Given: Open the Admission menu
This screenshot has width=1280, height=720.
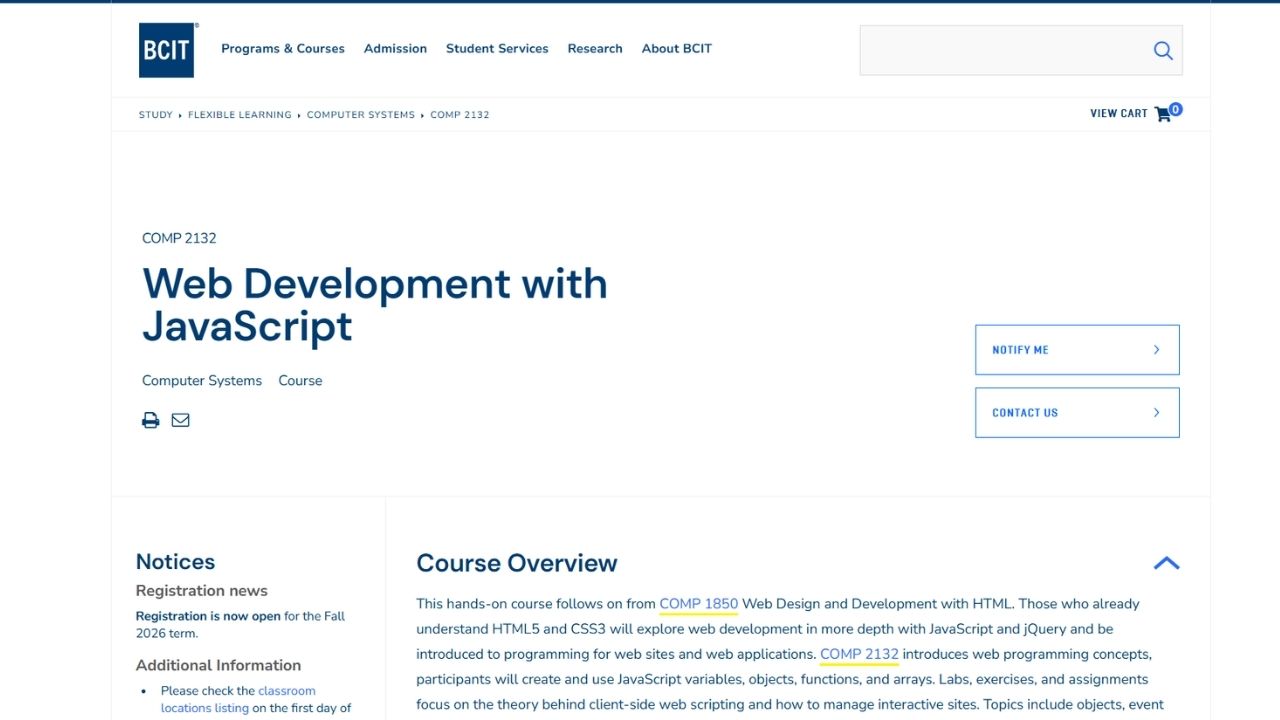Looking at the screenshot, I should tap(395, 48).
